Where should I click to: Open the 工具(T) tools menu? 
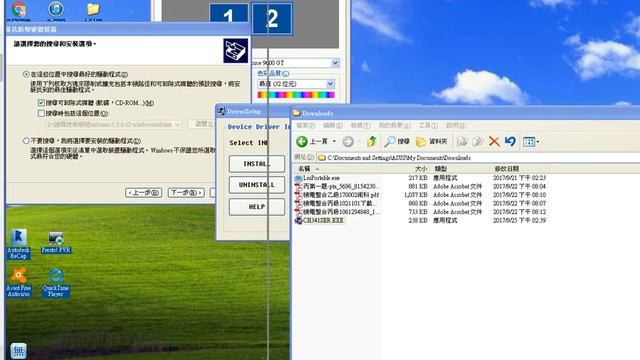[x=428, y=125]
